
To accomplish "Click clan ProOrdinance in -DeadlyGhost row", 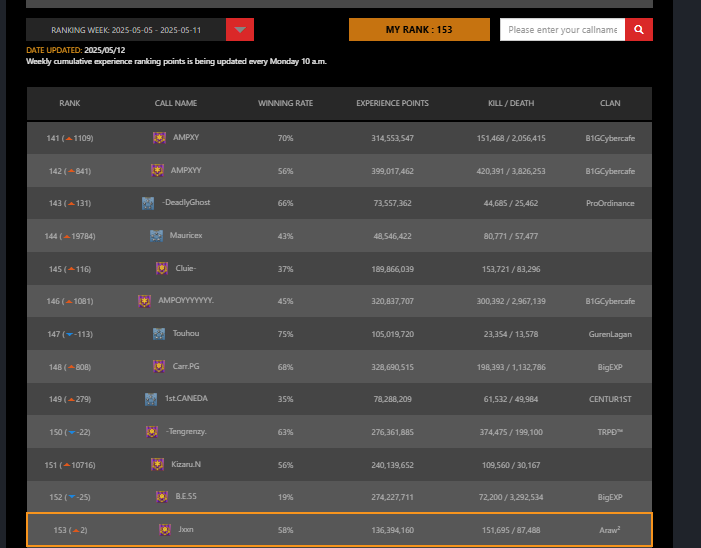I will [x=610, y=203].
